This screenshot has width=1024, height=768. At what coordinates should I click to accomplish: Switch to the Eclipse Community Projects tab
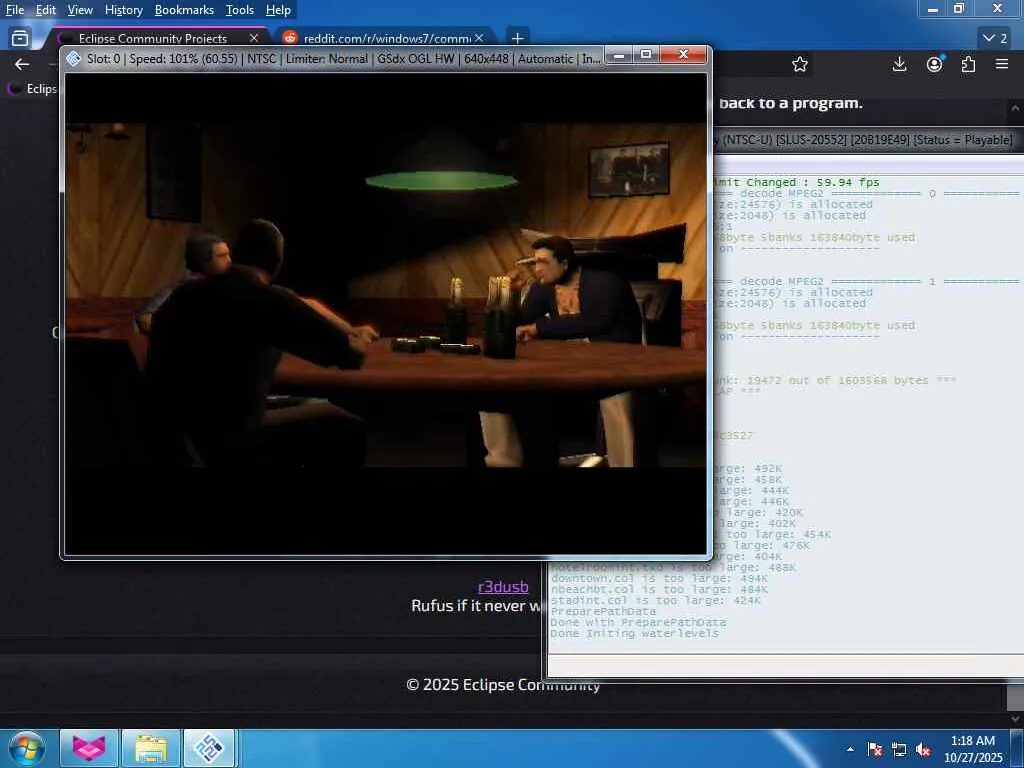click(152, 39)
